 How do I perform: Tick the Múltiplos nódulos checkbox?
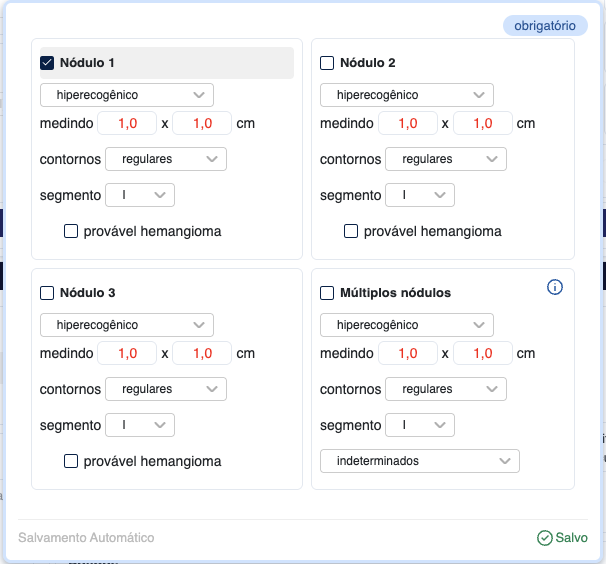327,293
